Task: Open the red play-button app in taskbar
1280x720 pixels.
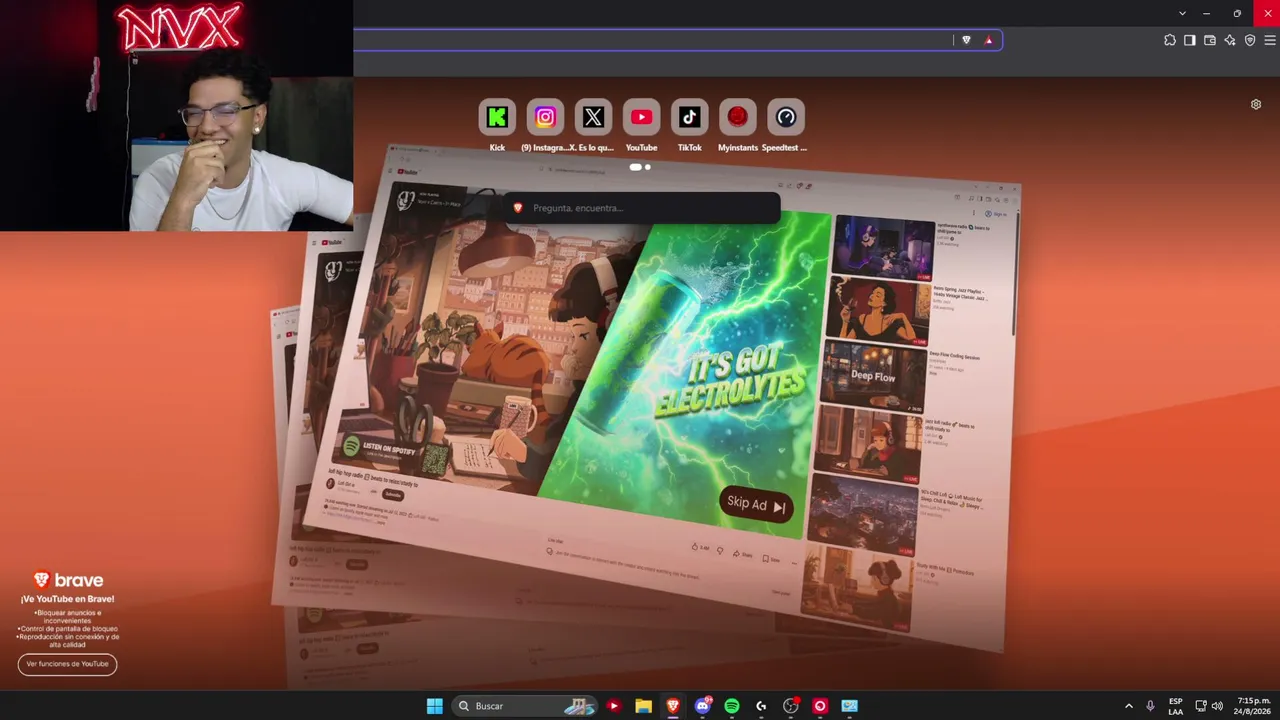Action: tap(614, 706)
